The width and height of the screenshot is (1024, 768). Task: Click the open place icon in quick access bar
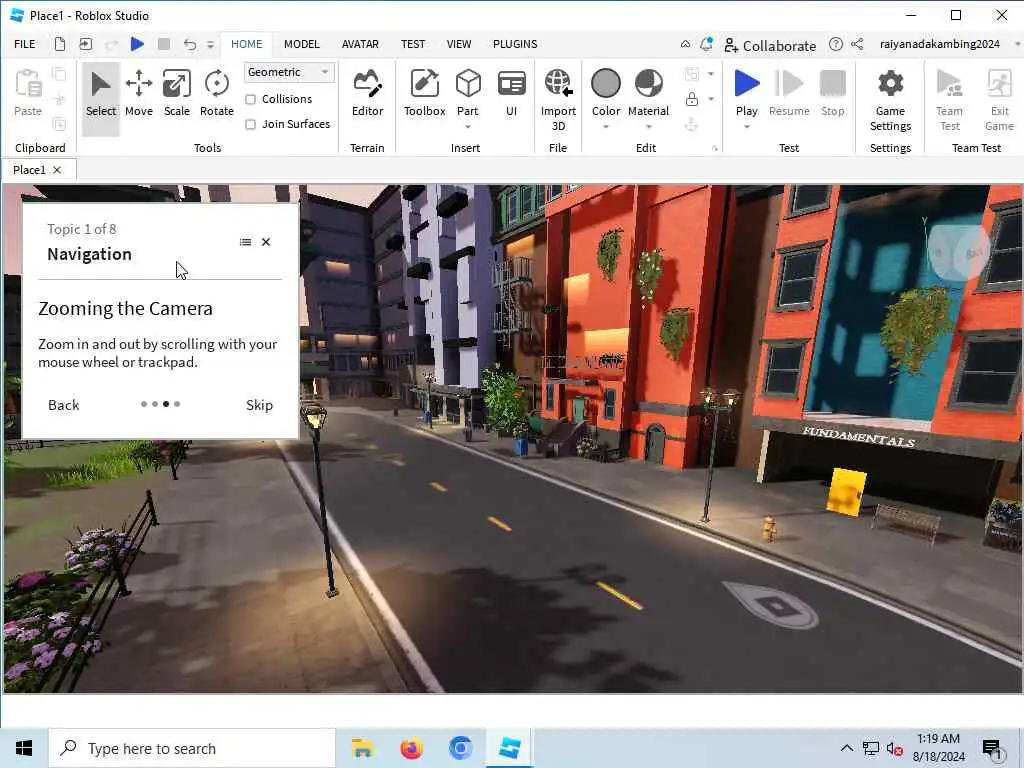click(86, 44)
